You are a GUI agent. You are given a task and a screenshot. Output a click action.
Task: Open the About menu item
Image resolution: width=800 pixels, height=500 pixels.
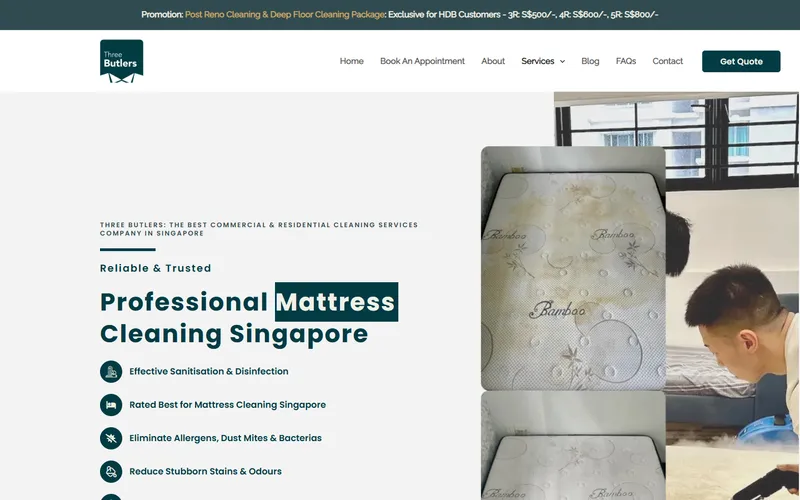pyautogui.click(x=493, y=61)
